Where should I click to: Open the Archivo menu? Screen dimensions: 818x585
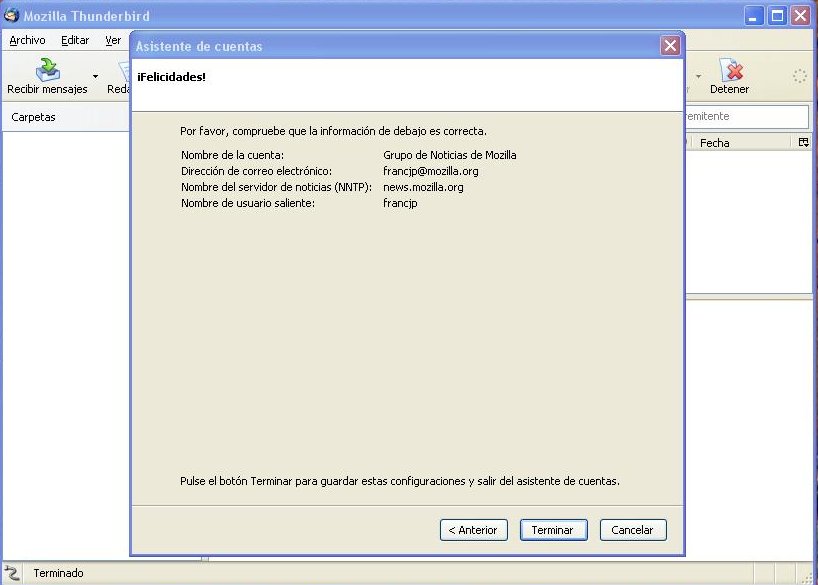pos(27,40)
